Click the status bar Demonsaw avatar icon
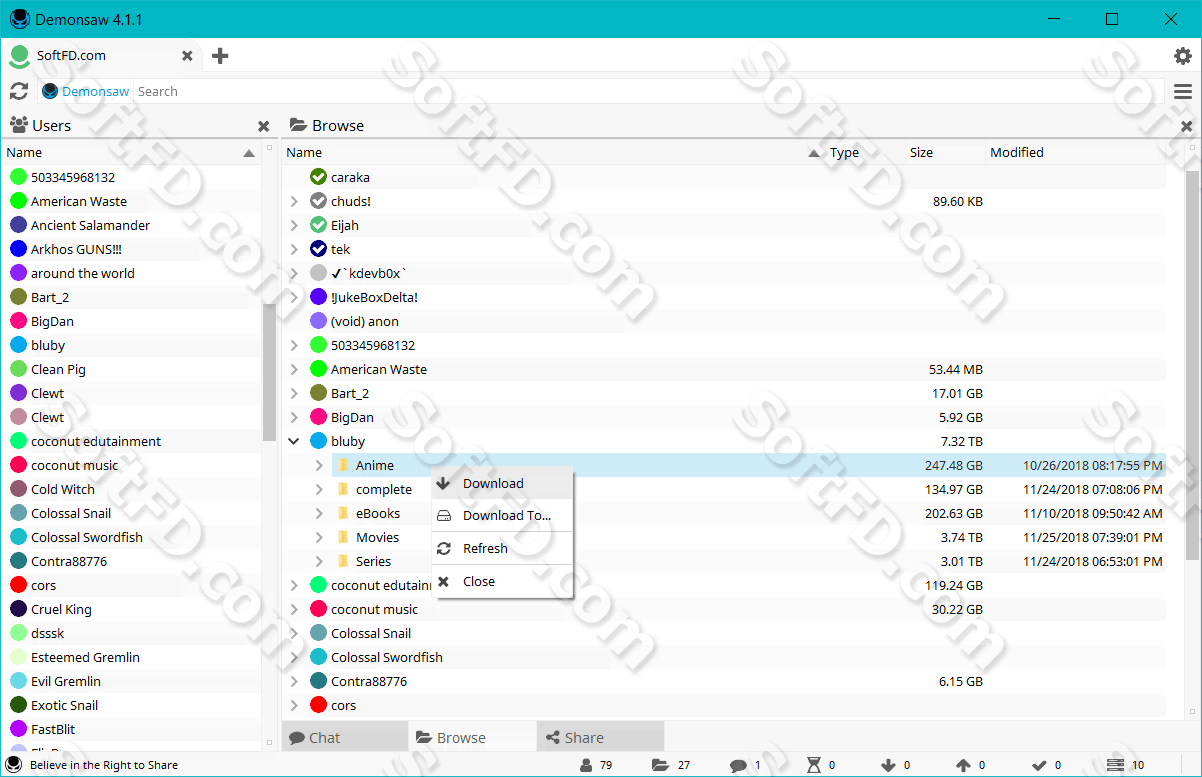1202x777 pixels. 14,765
